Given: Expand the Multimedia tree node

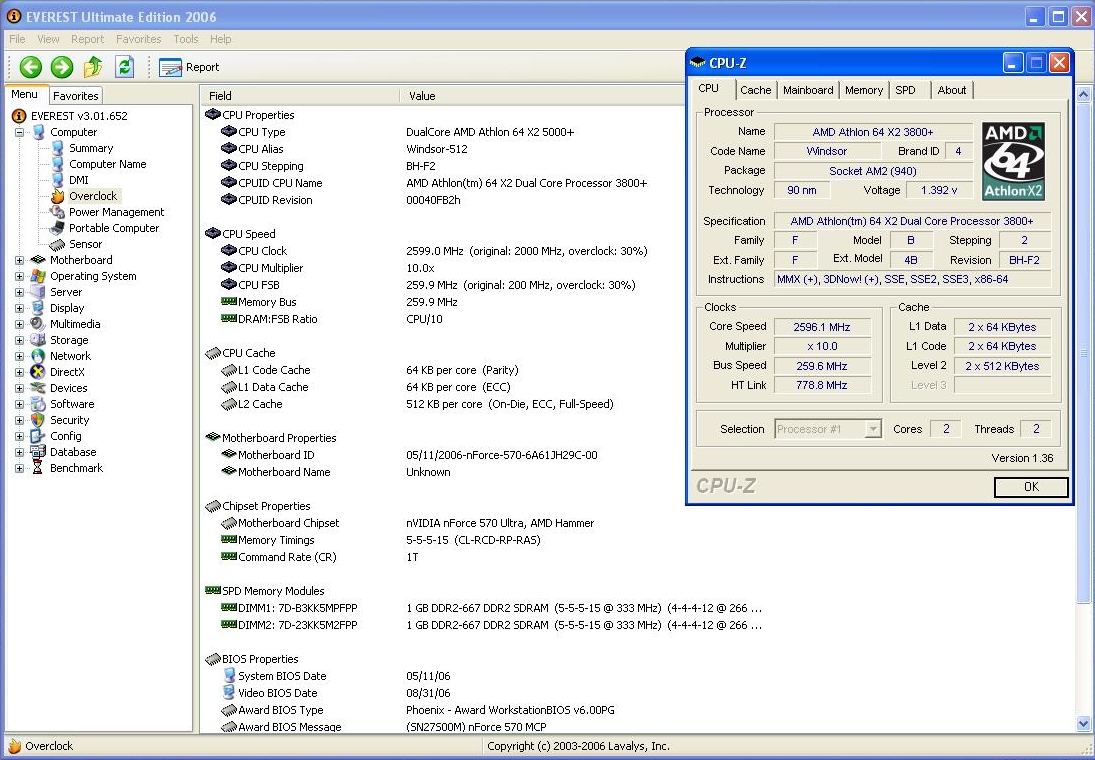Looking at the screenshot, I should click(x=20, y=324).
